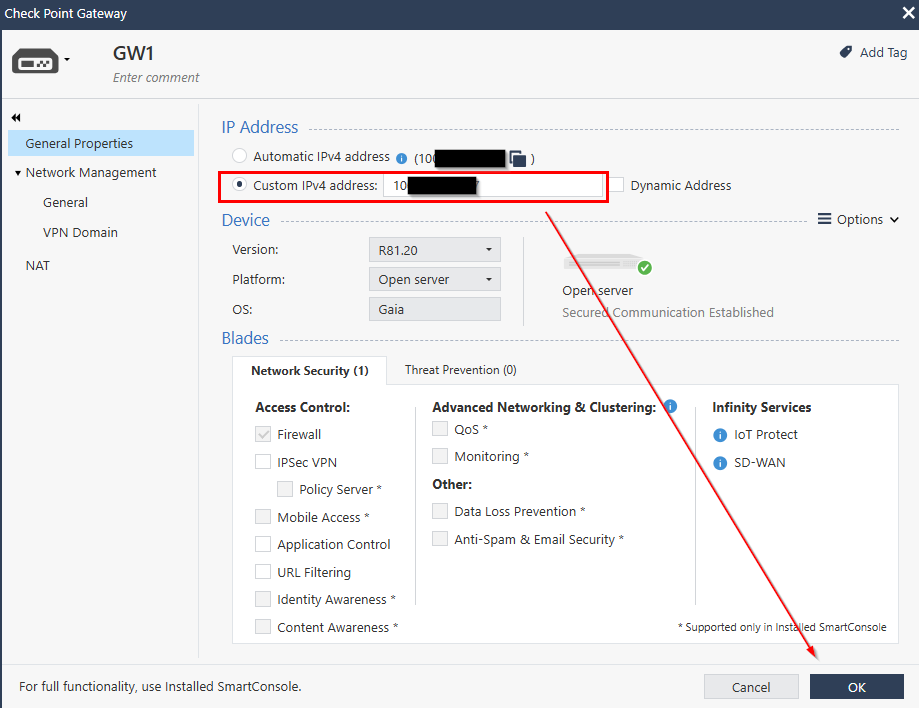This screenshot has height=708, width=919.
Task: Open General under Network Management
Action: coord(65,203)
